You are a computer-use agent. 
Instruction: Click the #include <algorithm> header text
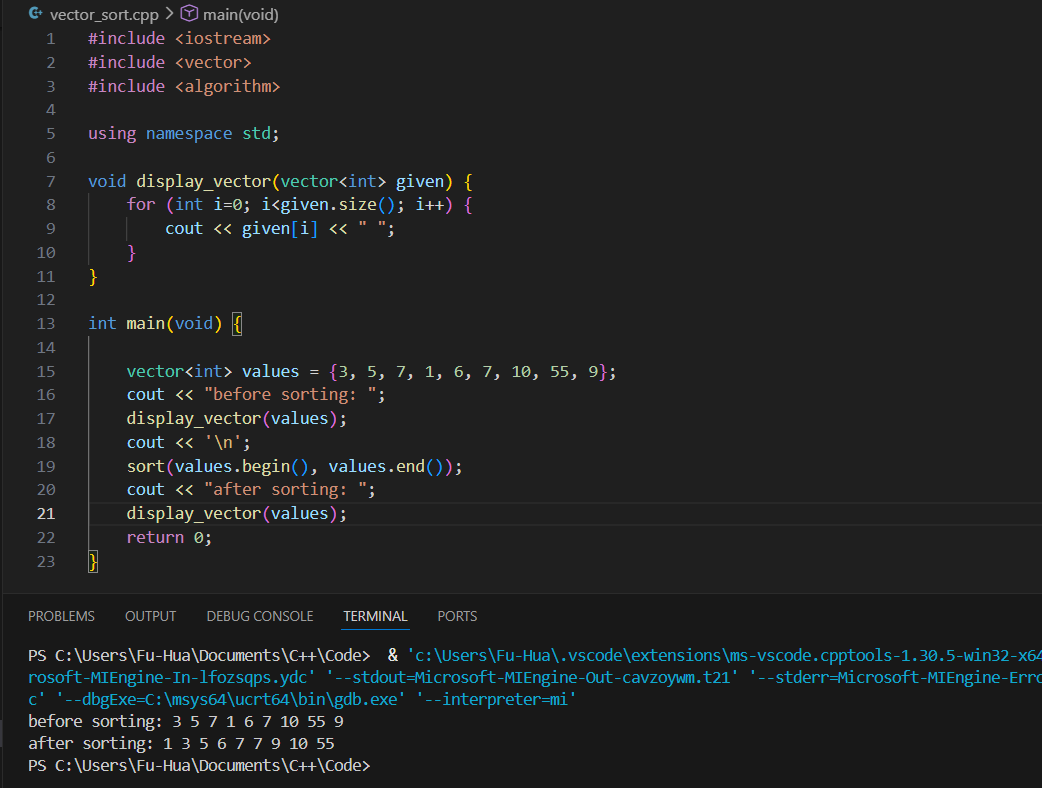click(184, 86)
